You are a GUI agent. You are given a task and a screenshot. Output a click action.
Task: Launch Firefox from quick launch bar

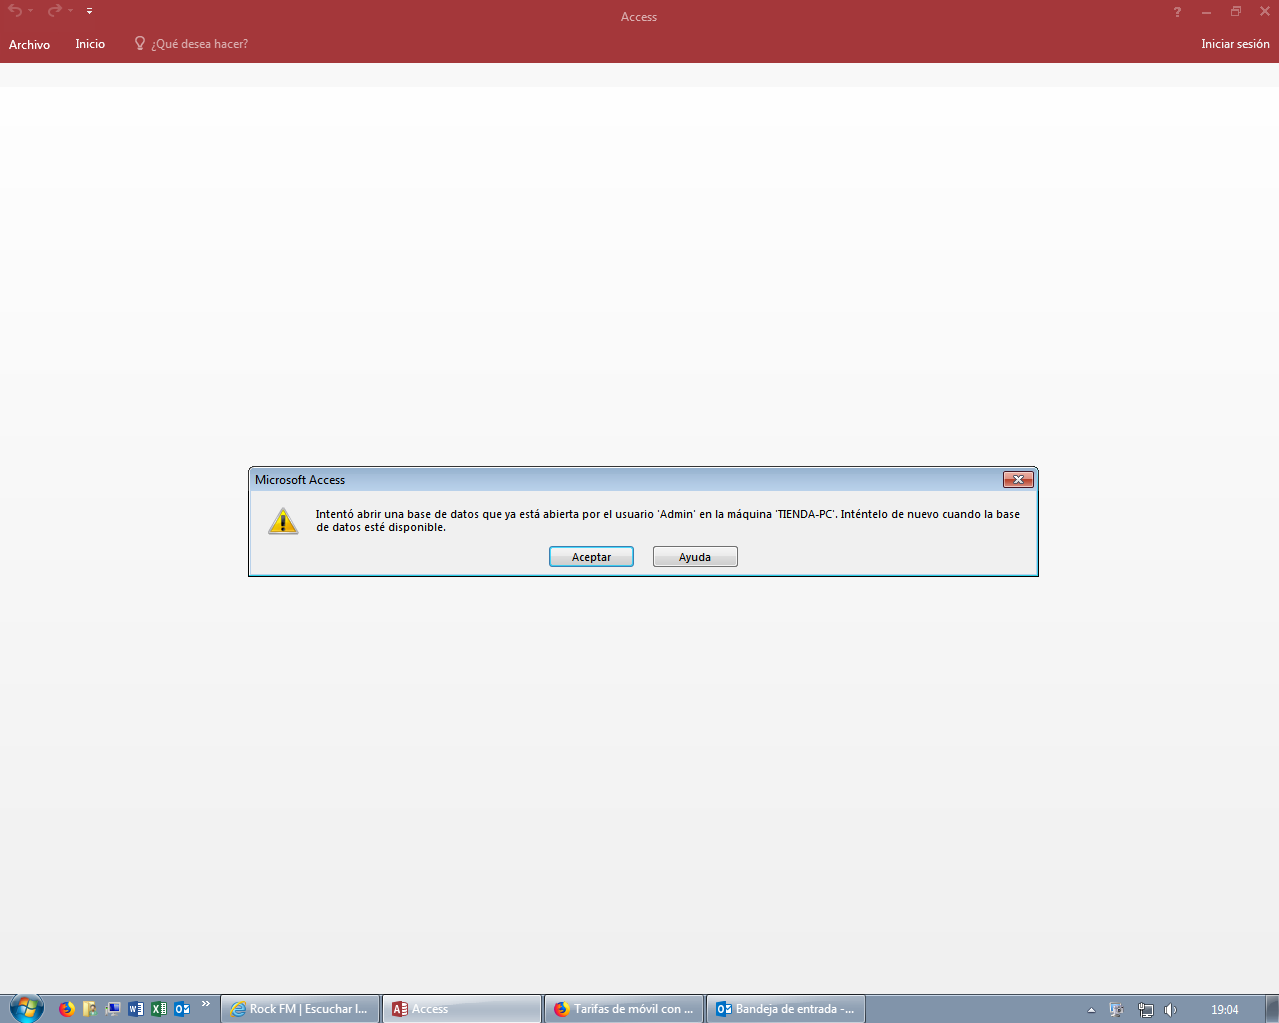pyautogui.click(x=67, y=1009)
